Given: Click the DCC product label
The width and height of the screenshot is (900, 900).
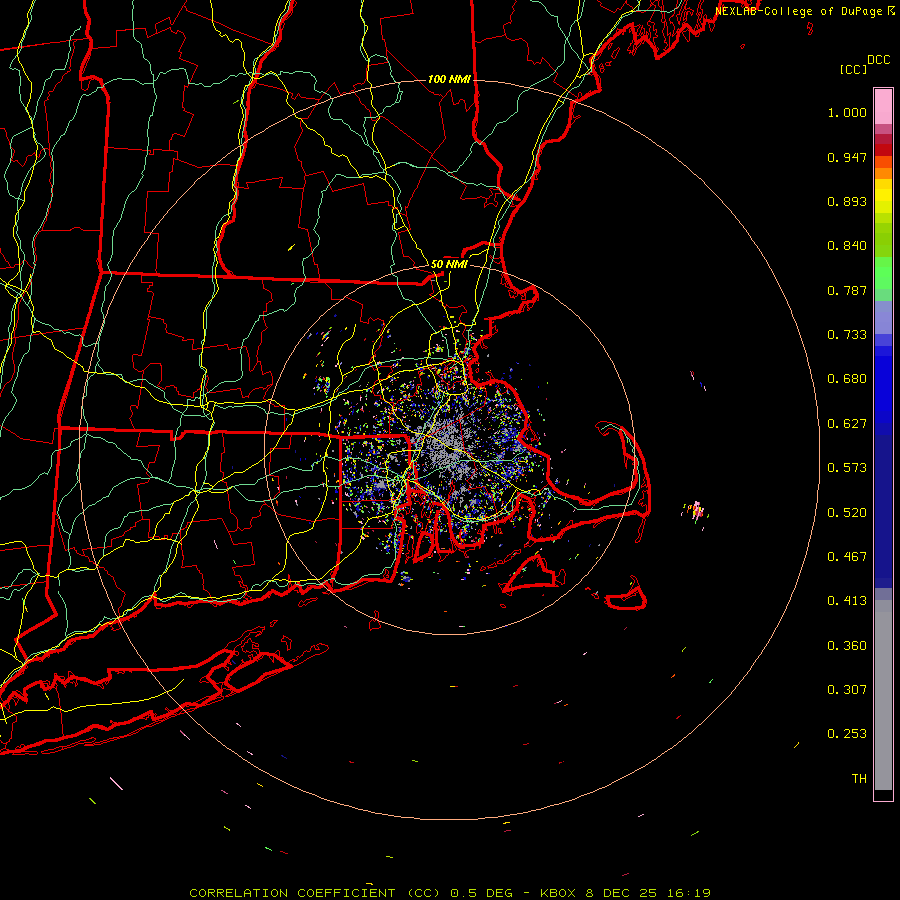Looking at the screenshot, I should [x=878, y=60].
